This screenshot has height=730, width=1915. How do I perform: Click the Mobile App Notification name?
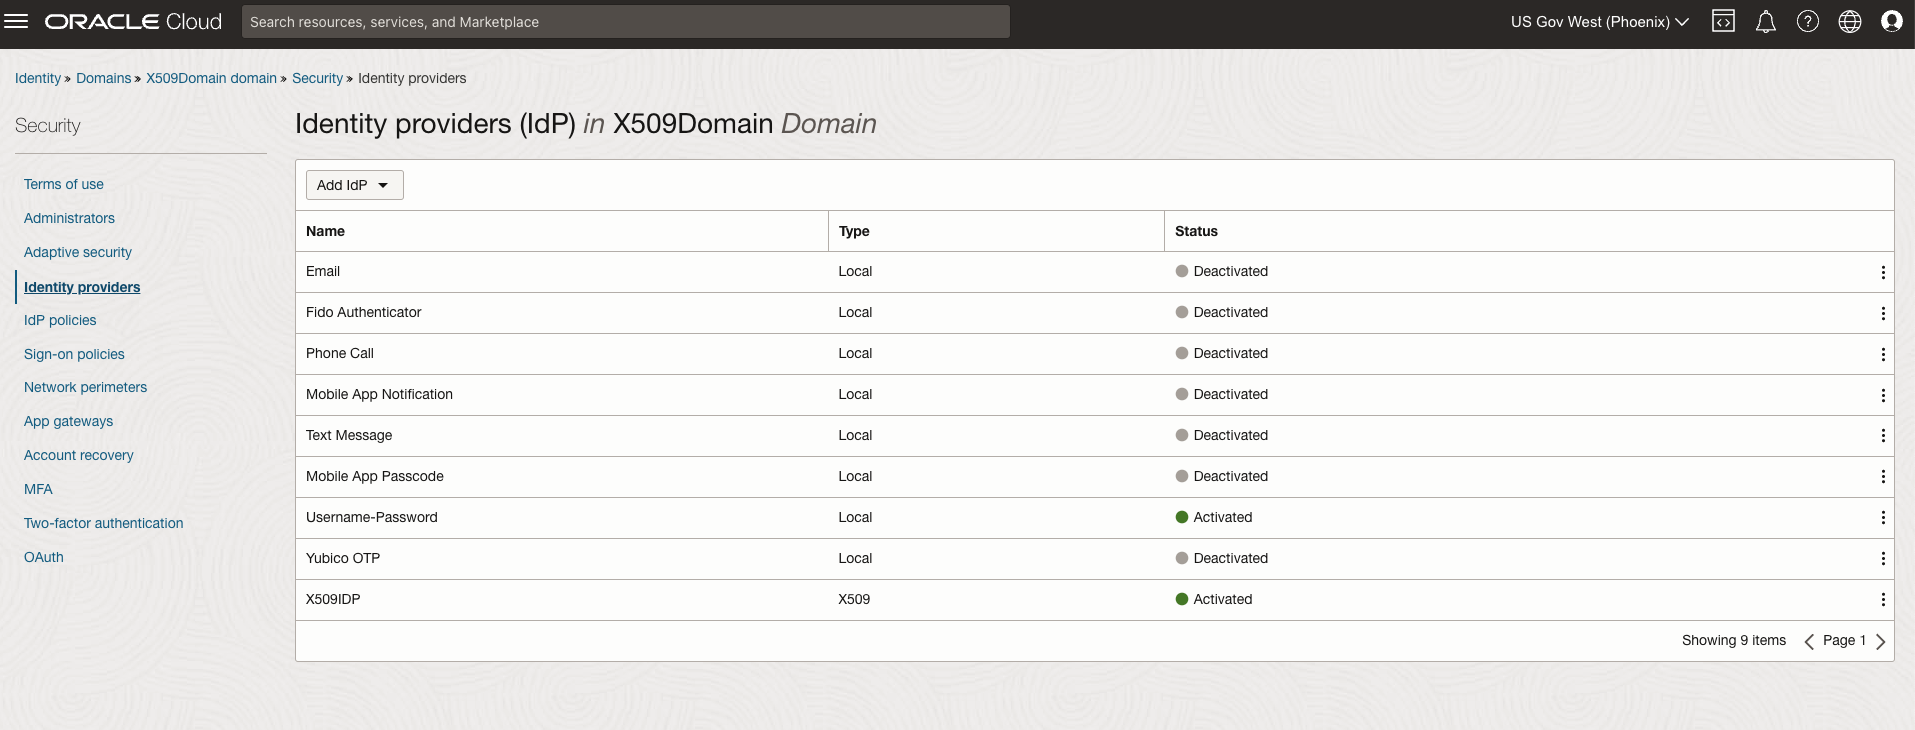379,394
